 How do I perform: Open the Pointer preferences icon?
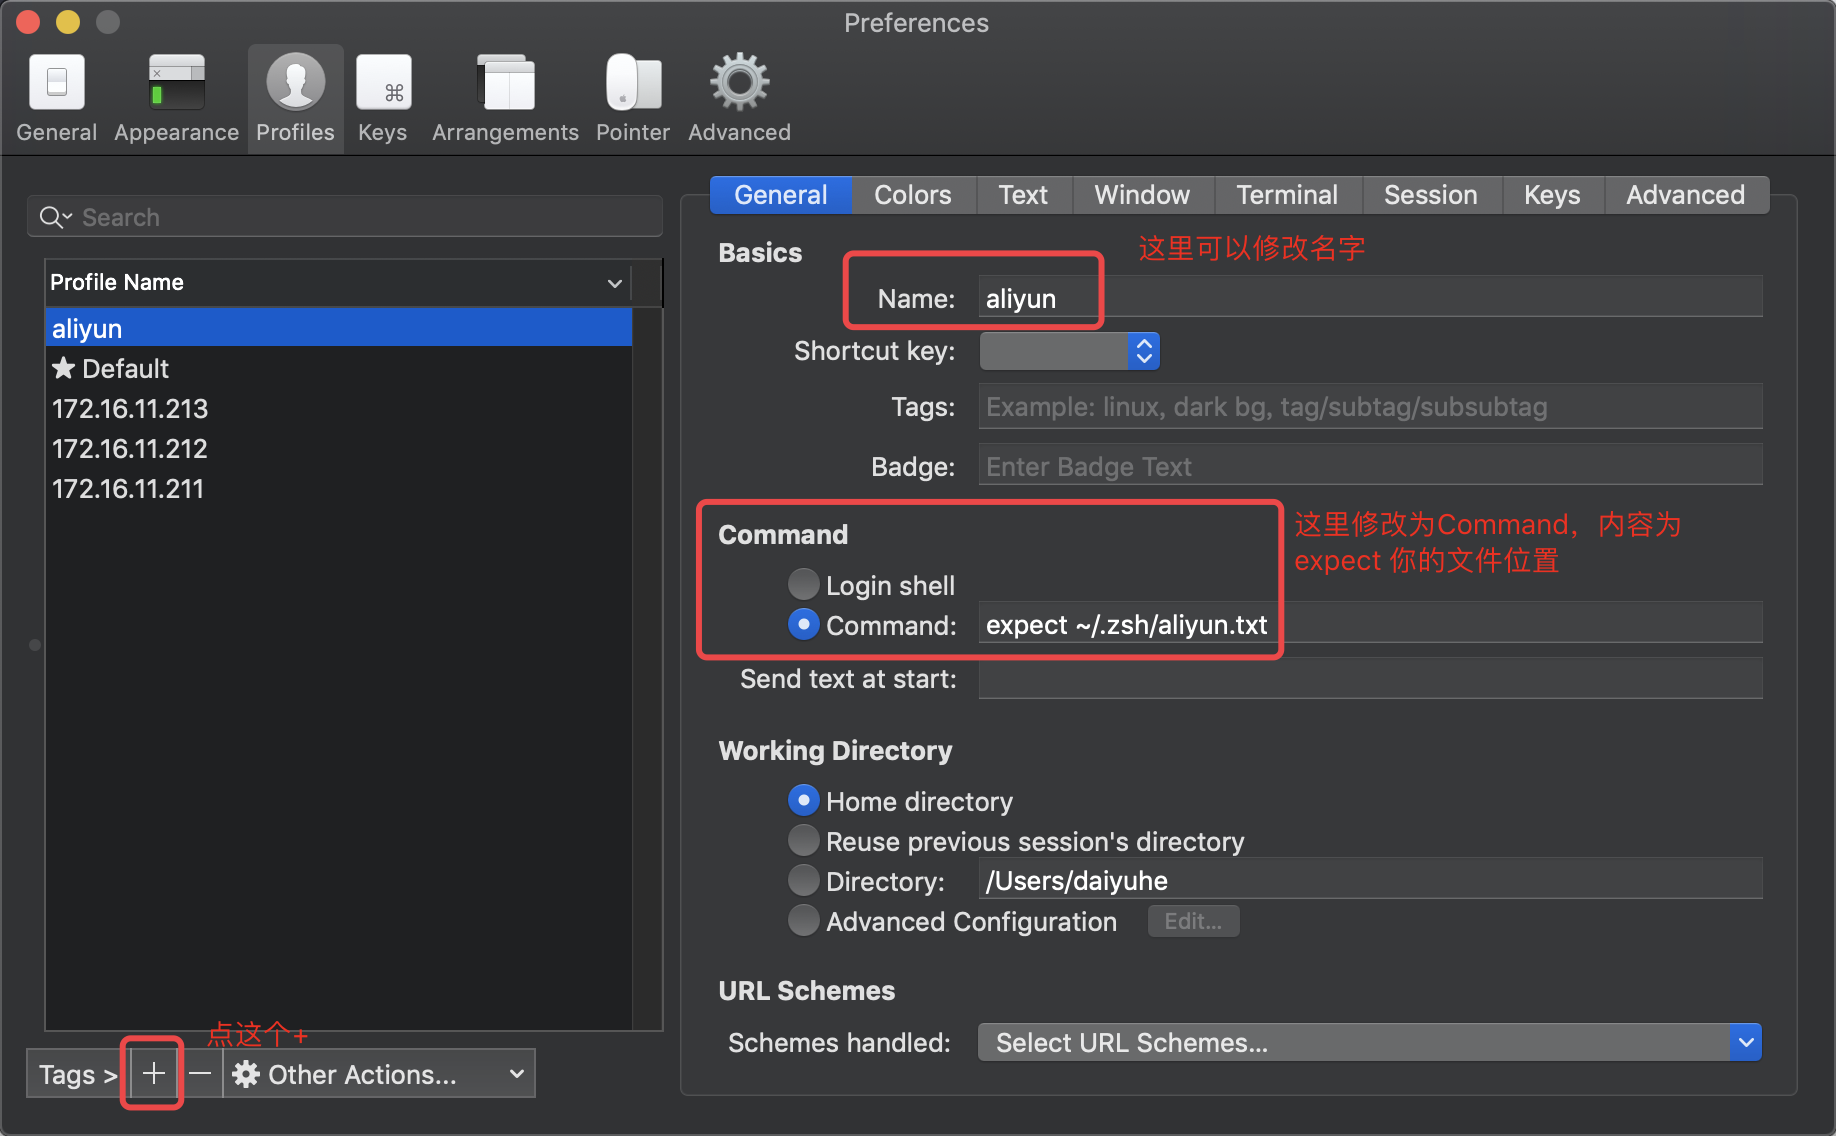(632, 95)
